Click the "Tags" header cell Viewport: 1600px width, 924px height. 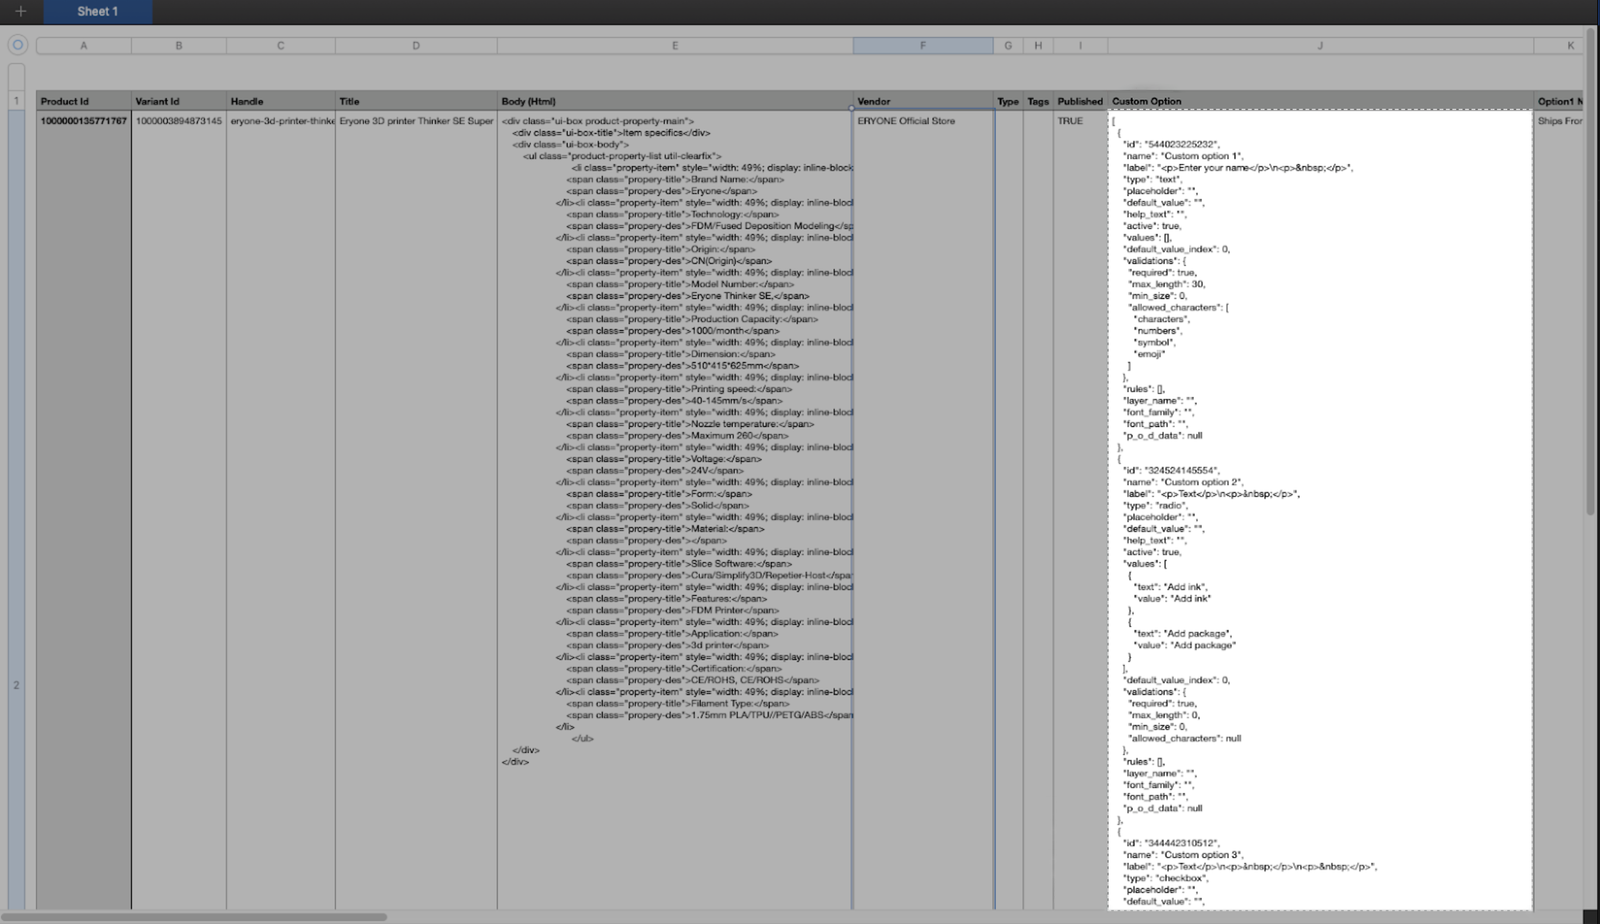(x=1038, y=101)
